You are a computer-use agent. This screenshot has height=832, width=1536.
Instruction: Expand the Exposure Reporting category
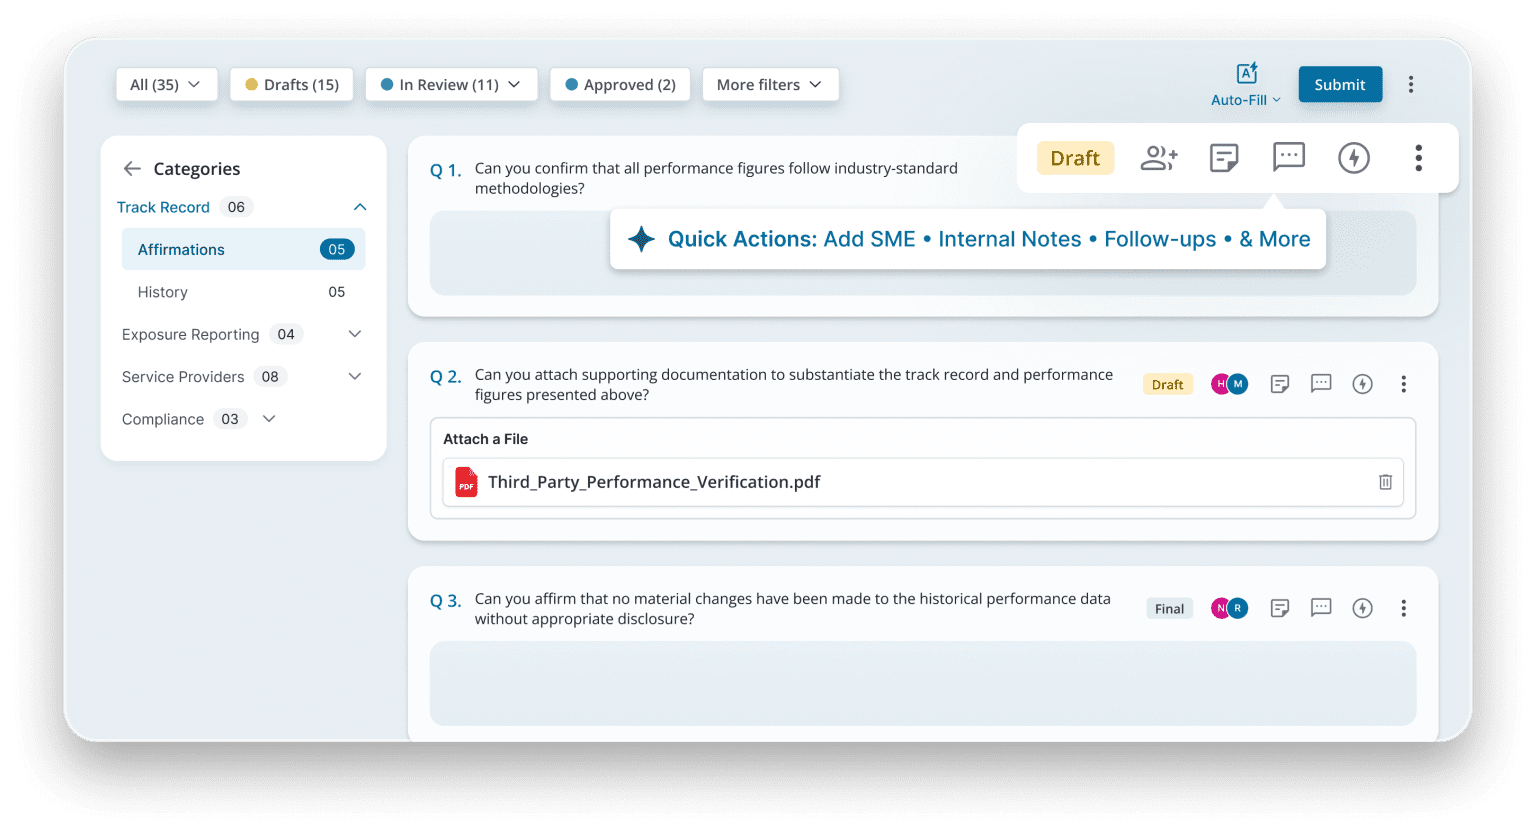[354, 334]
